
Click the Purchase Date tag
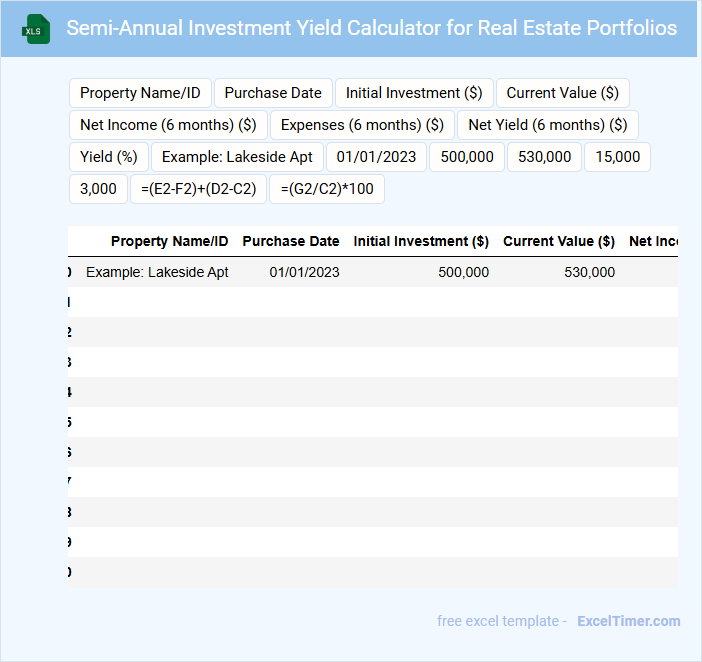(x=273, y=93)
